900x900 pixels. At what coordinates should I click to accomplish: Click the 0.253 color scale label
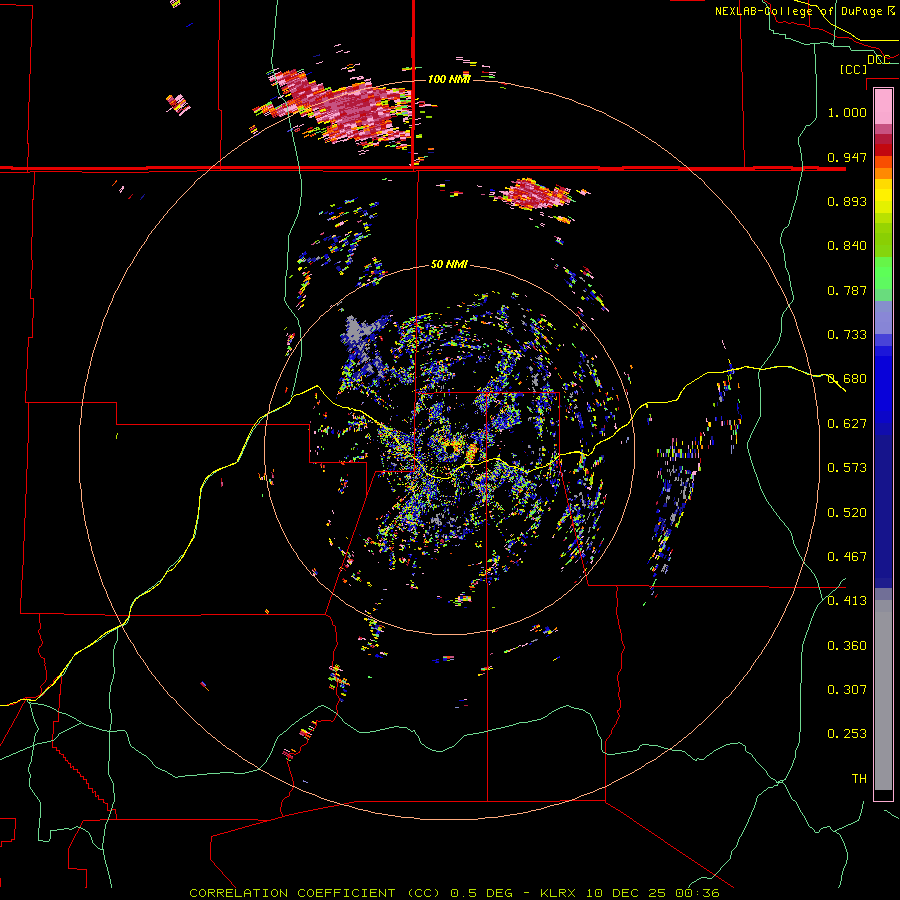tap(847, 734)
